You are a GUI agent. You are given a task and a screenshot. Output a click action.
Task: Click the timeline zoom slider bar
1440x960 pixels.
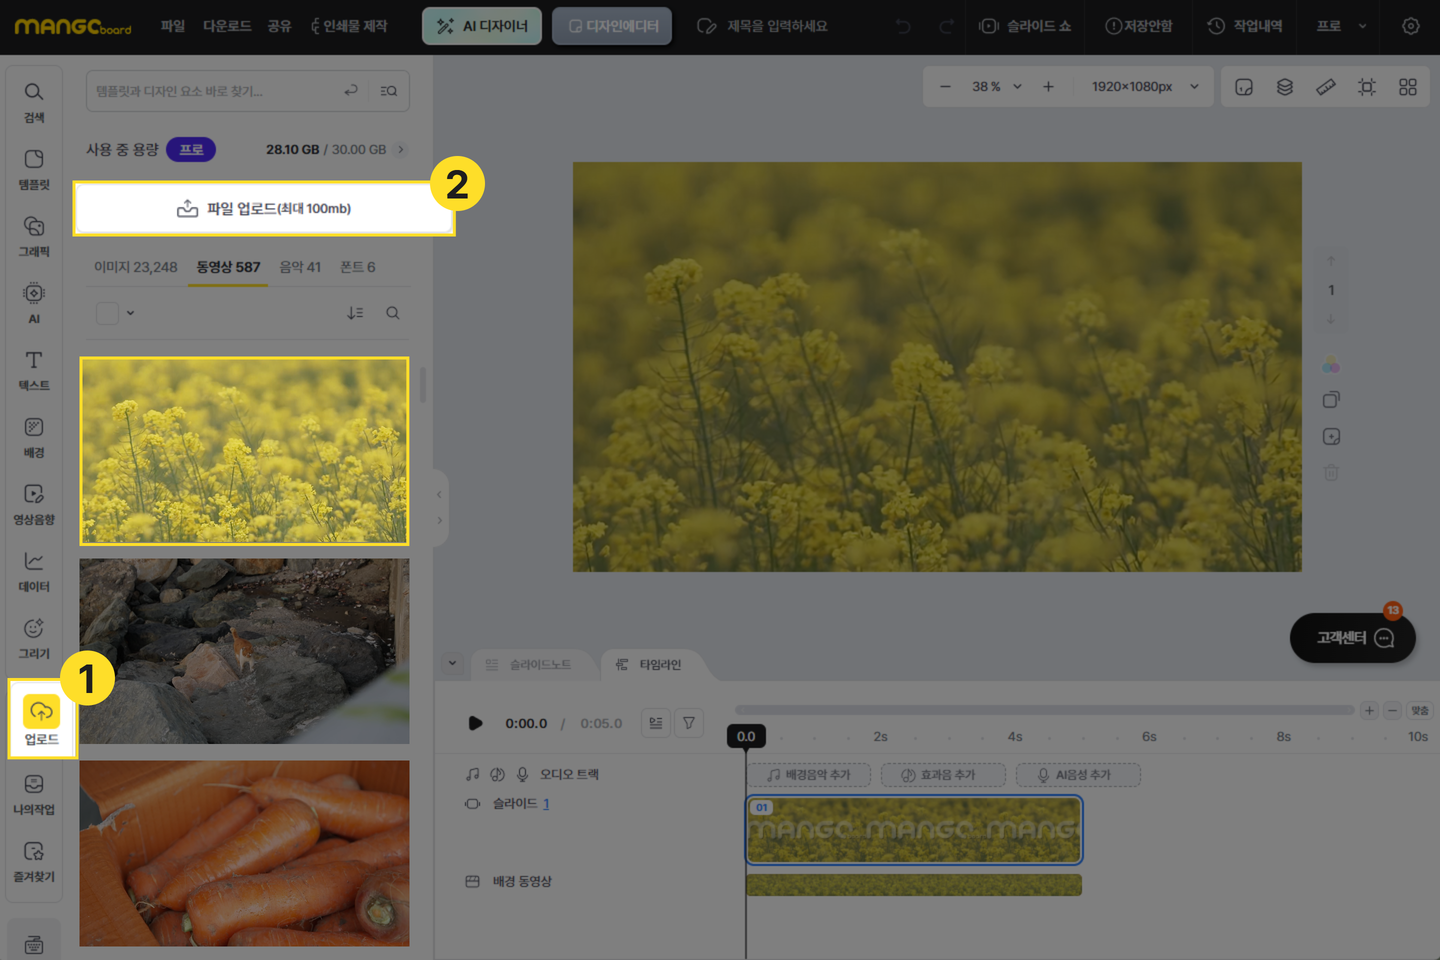point(1044,710)
